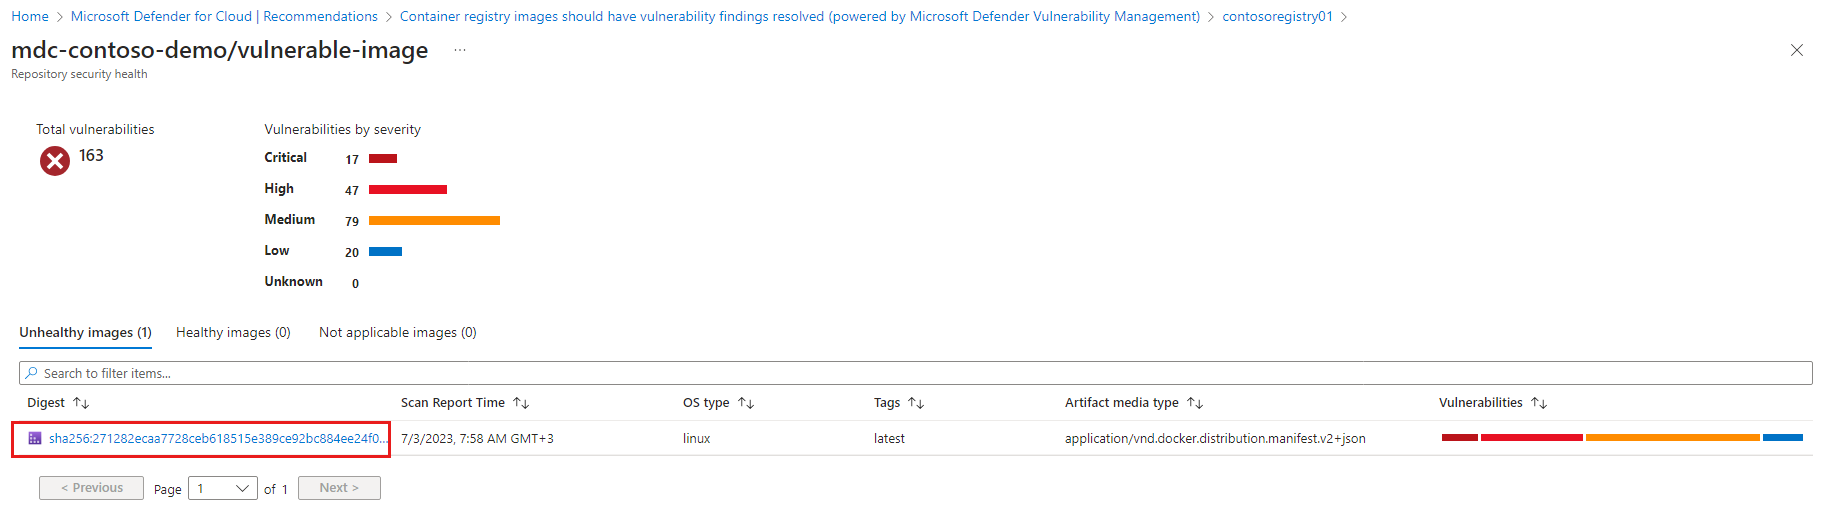The image size is (1830, 522).
Task: Go to Home breadcrumb link
Action: [x=30, y=16]
